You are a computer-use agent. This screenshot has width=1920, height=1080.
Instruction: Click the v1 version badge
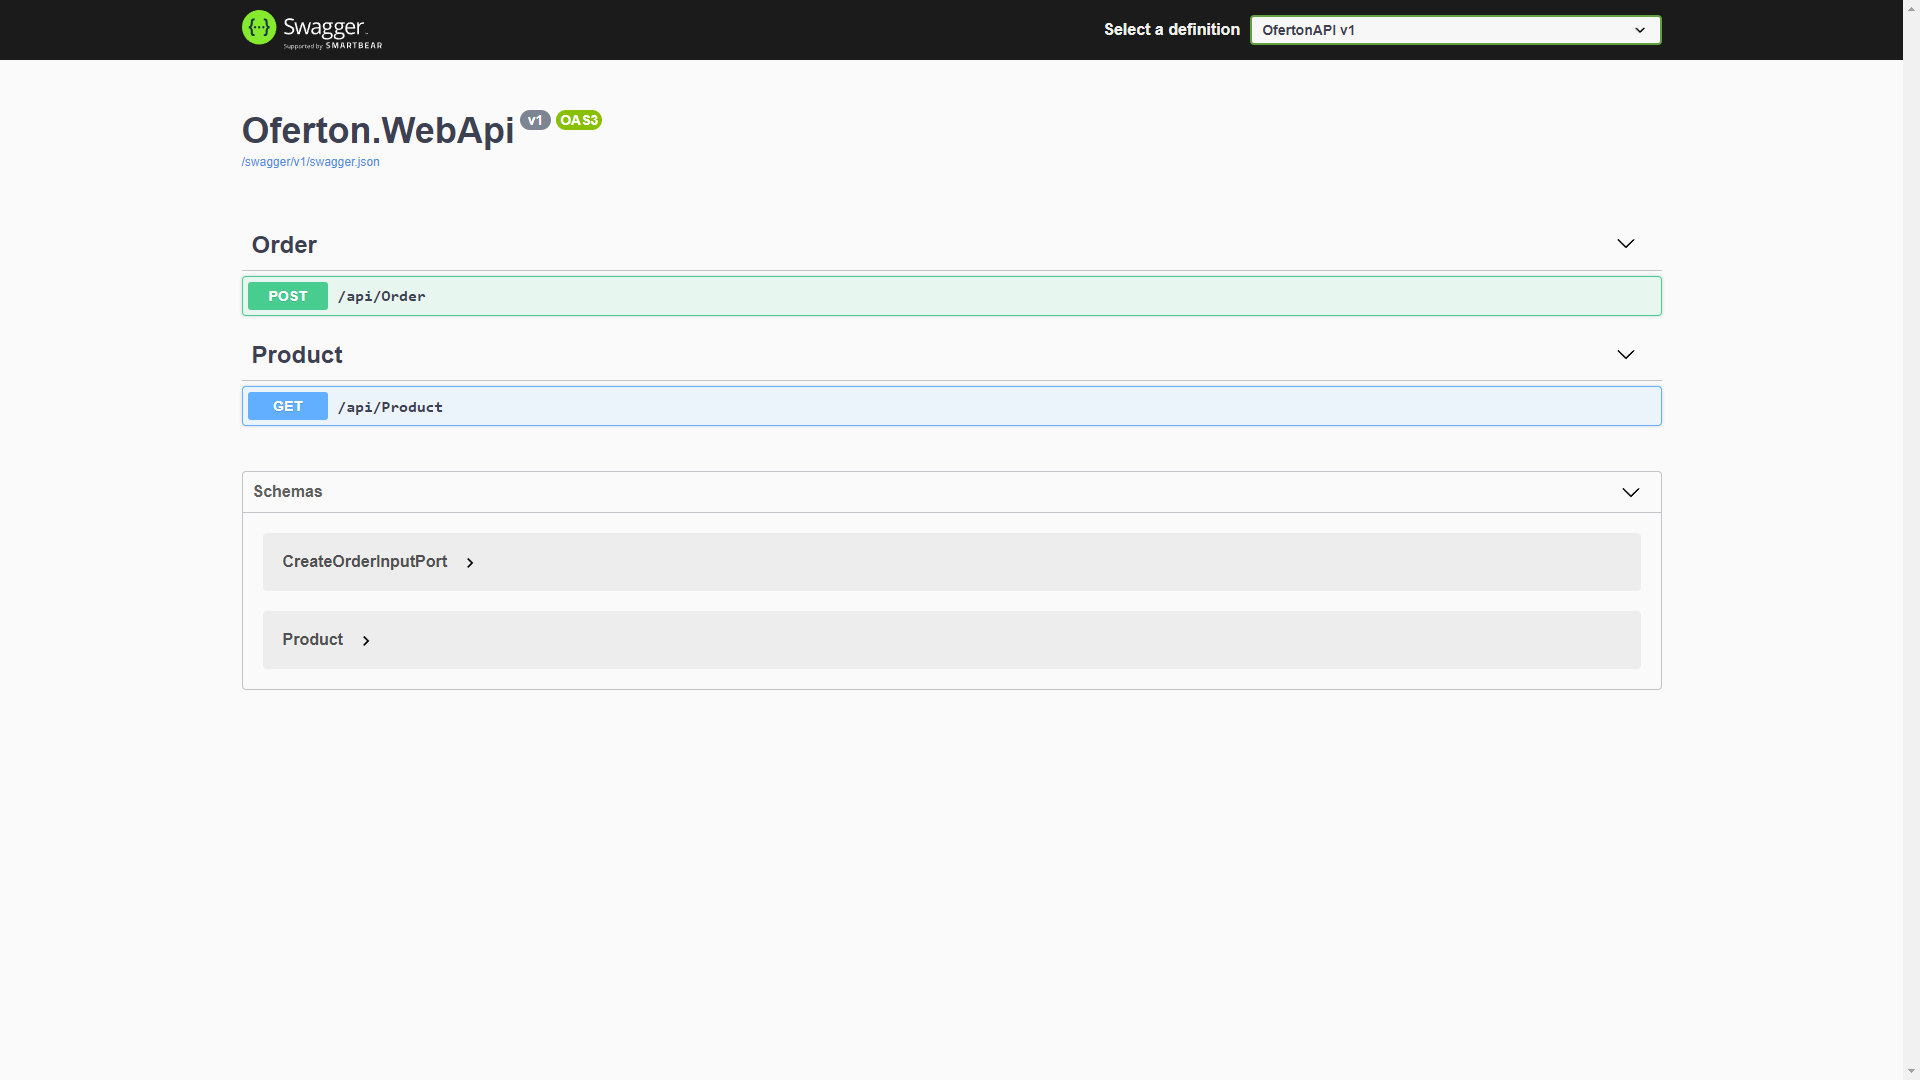coord(535,119)
